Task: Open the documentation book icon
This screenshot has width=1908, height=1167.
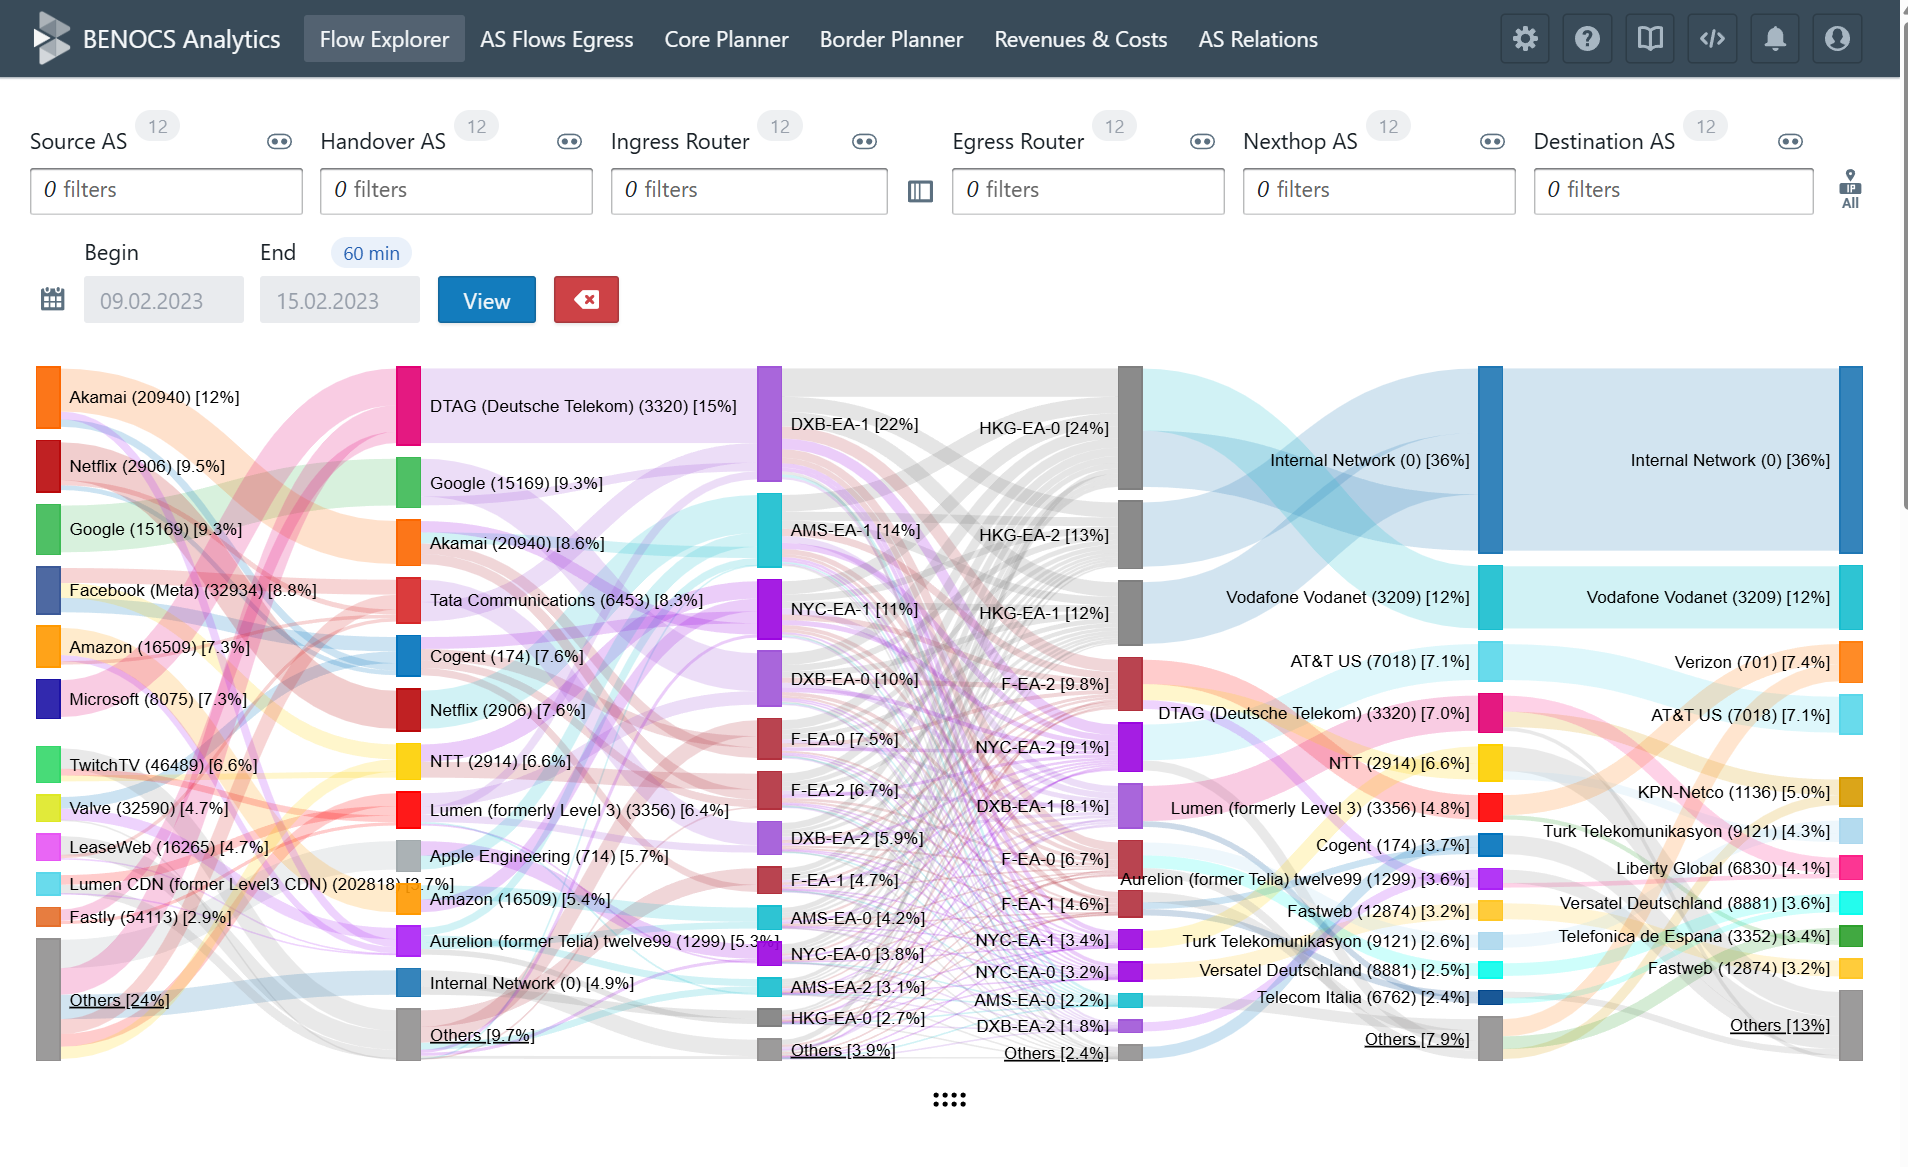Action: pos(1650,39)
